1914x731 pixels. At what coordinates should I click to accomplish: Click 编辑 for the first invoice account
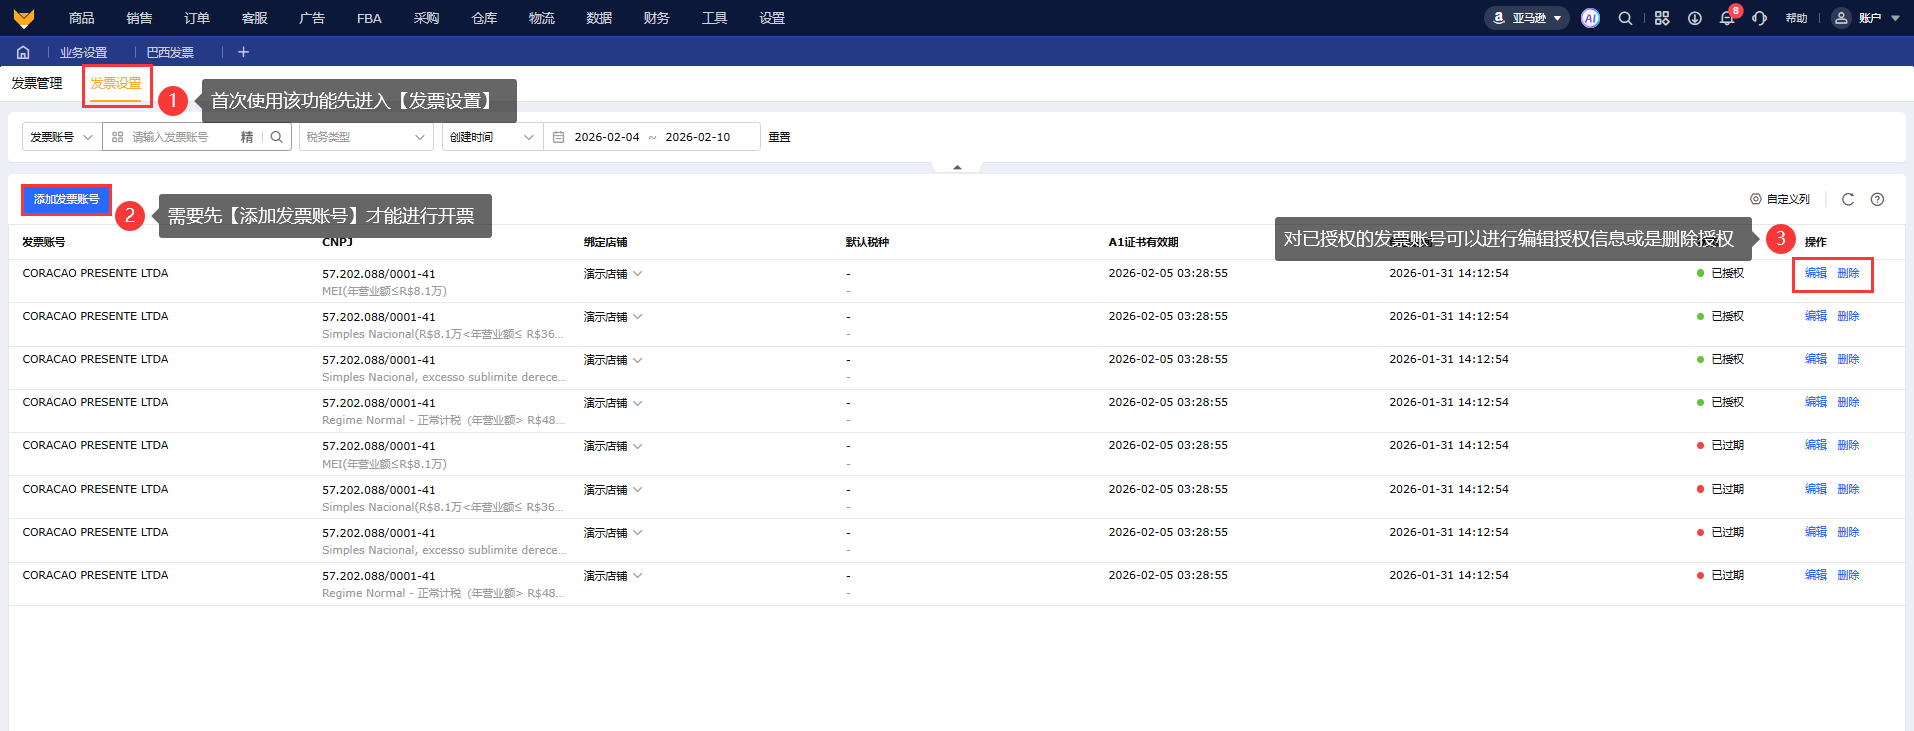coord(1815,273)
